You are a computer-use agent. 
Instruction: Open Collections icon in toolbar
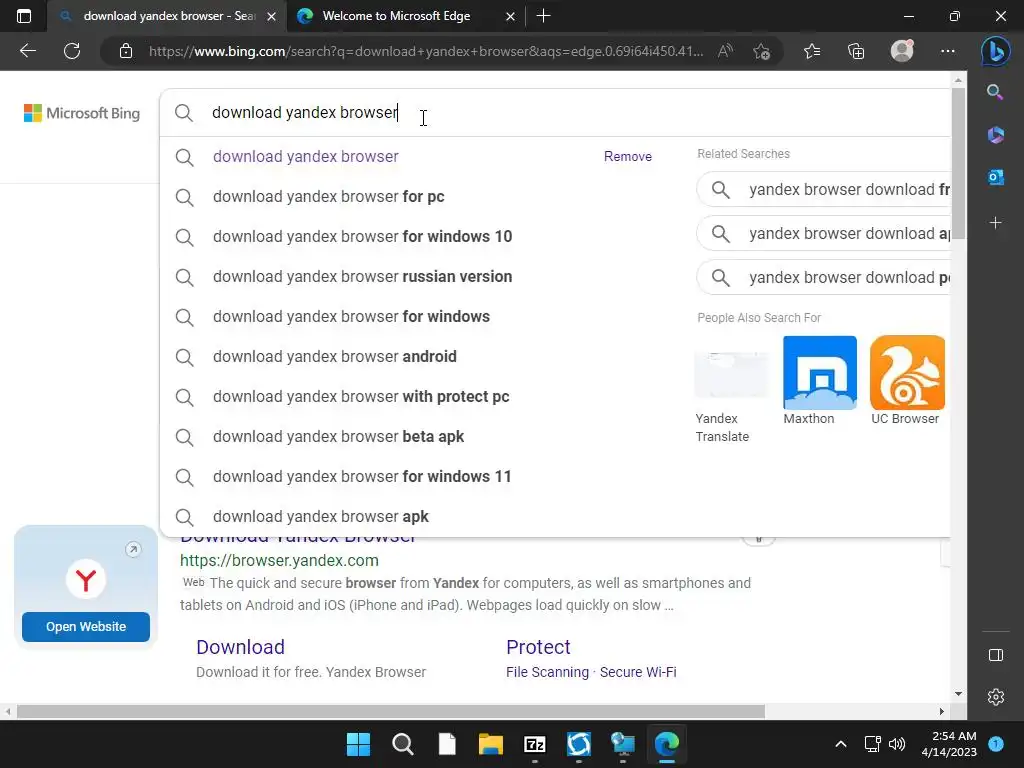[856, 51]
